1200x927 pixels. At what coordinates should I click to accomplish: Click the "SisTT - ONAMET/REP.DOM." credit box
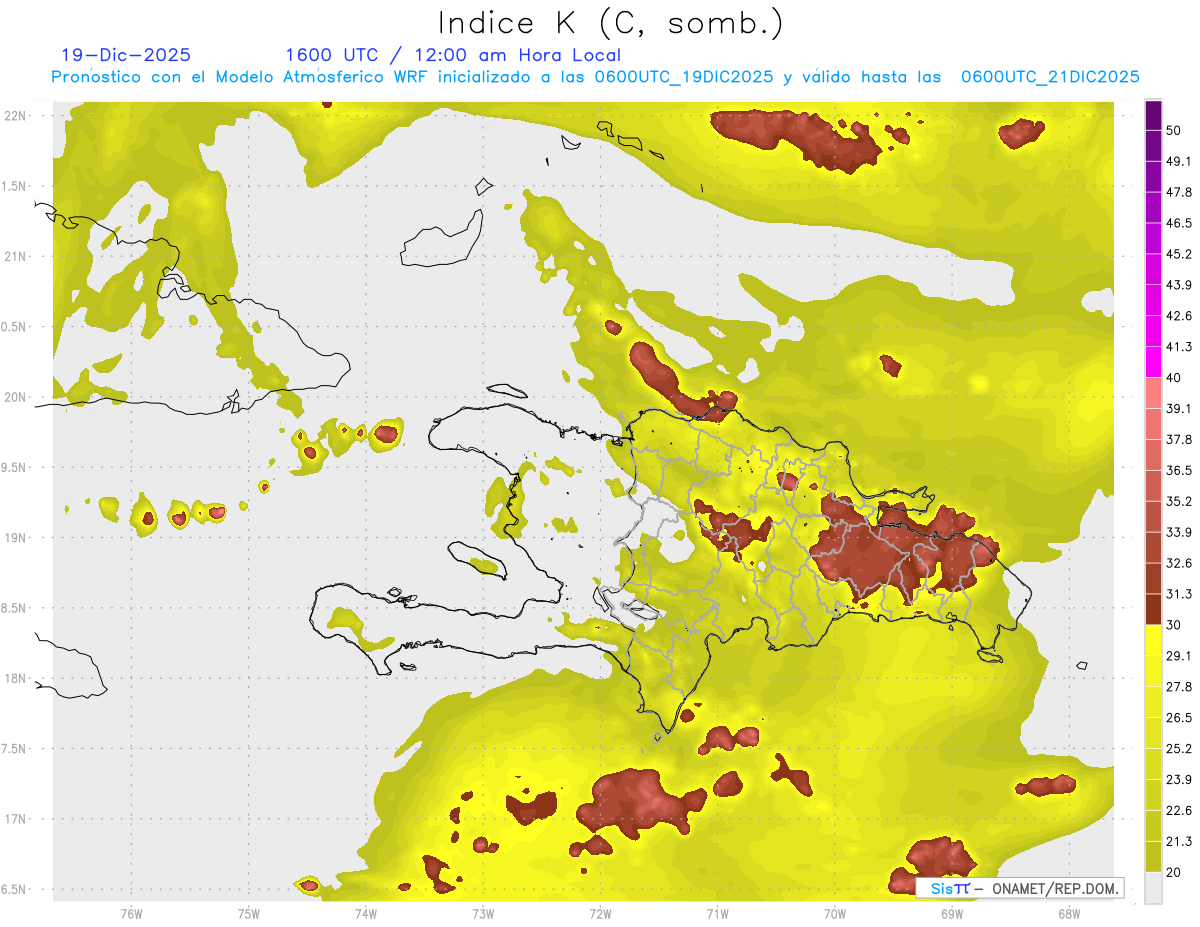tap(1019, 888)
